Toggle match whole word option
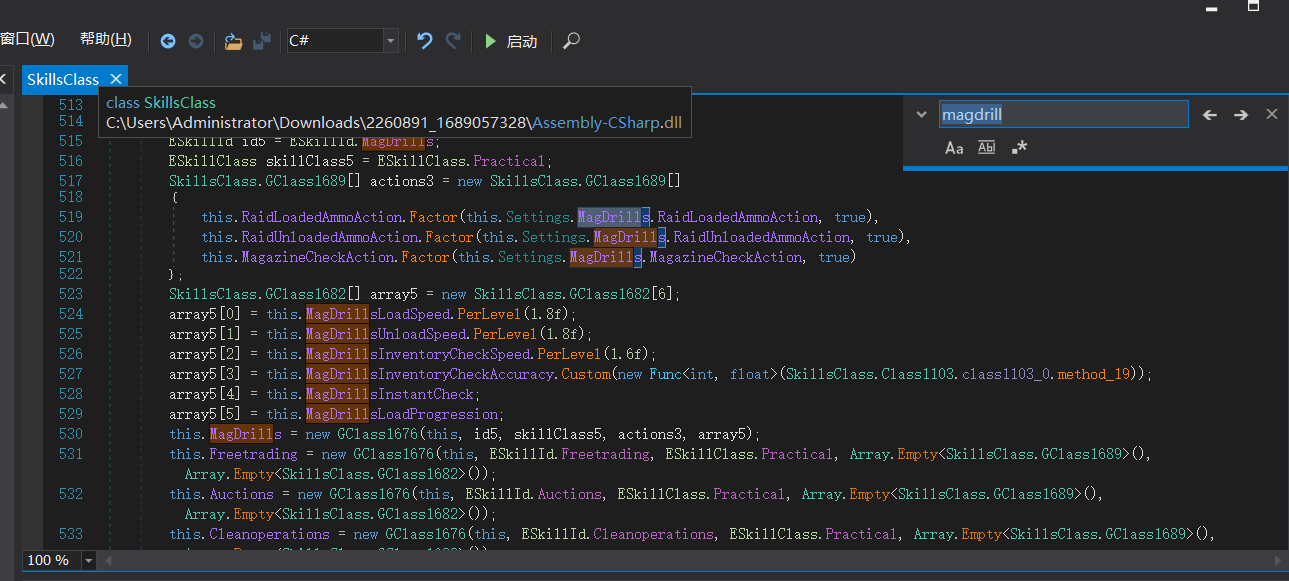 coord(987,148)
